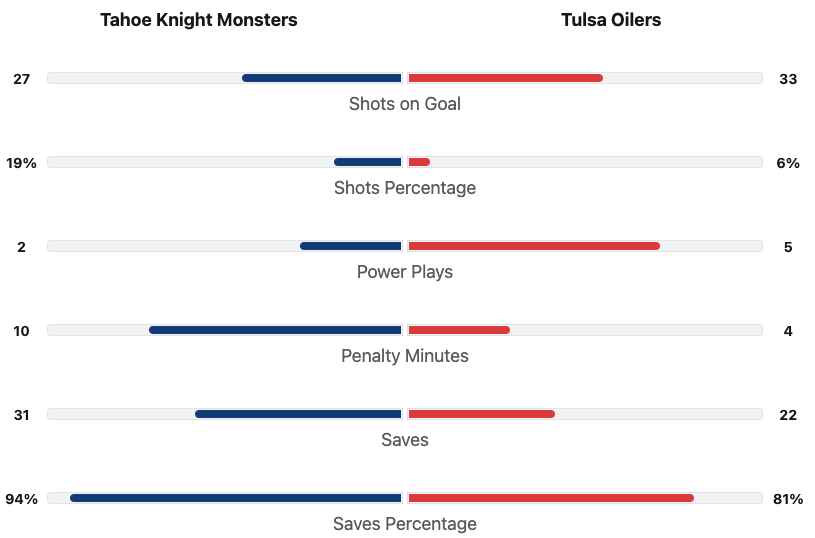Click the red Saves Percentage bar
Screen dimensions: 815x538
[x=551, y=498]
